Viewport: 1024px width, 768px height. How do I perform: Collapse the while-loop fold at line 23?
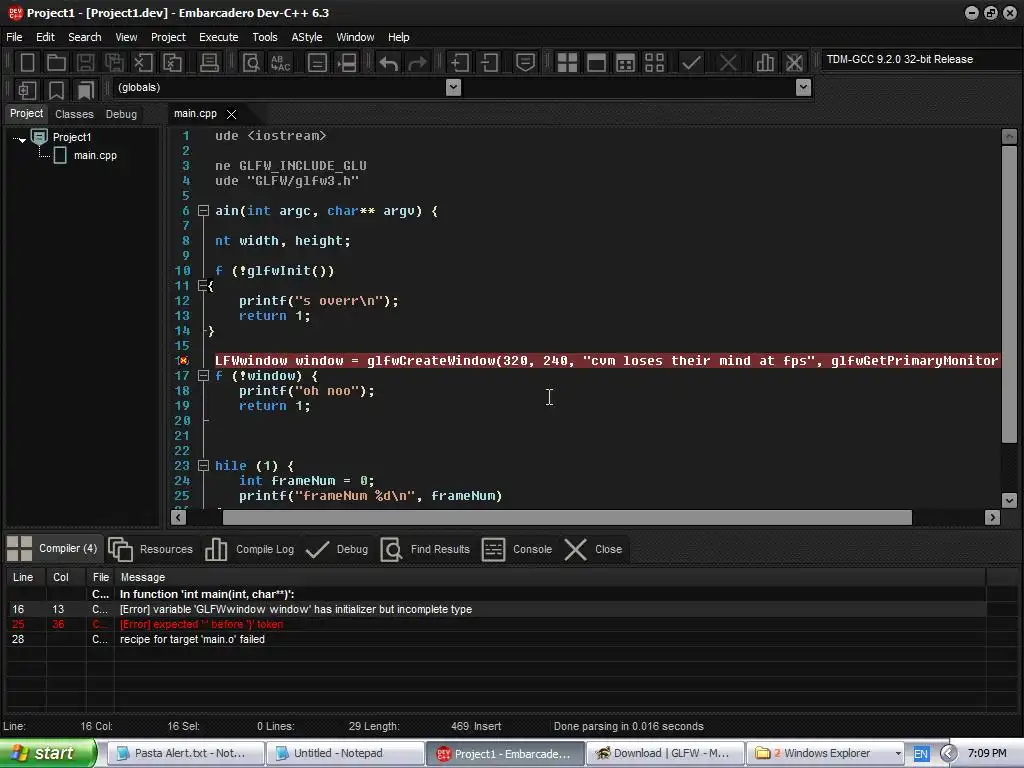(203, 466)
